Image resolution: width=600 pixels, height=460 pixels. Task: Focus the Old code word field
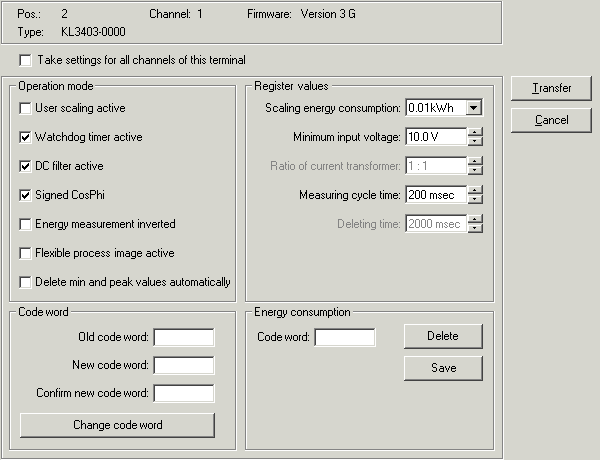point(184,337)
